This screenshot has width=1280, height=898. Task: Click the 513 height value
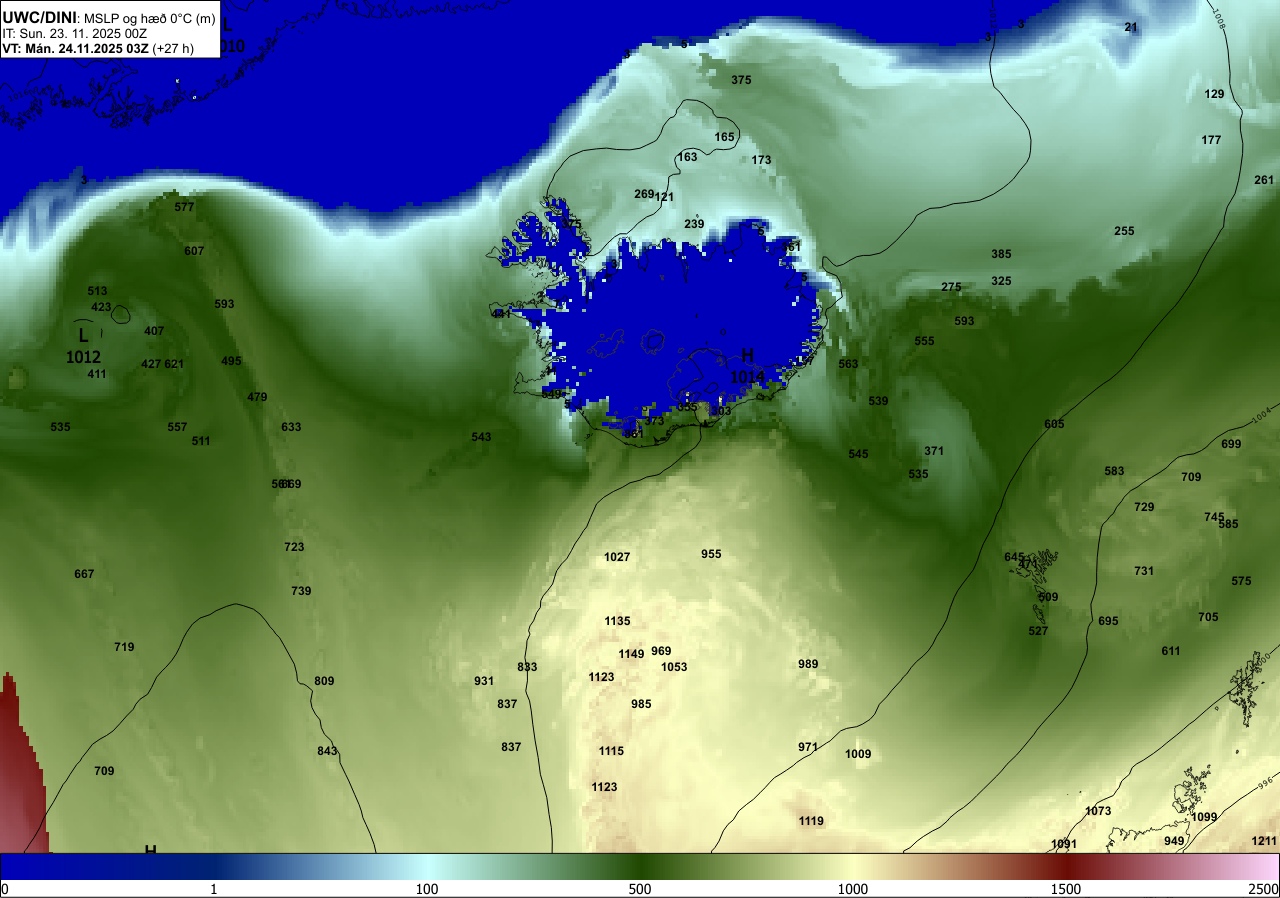(97, 291)
